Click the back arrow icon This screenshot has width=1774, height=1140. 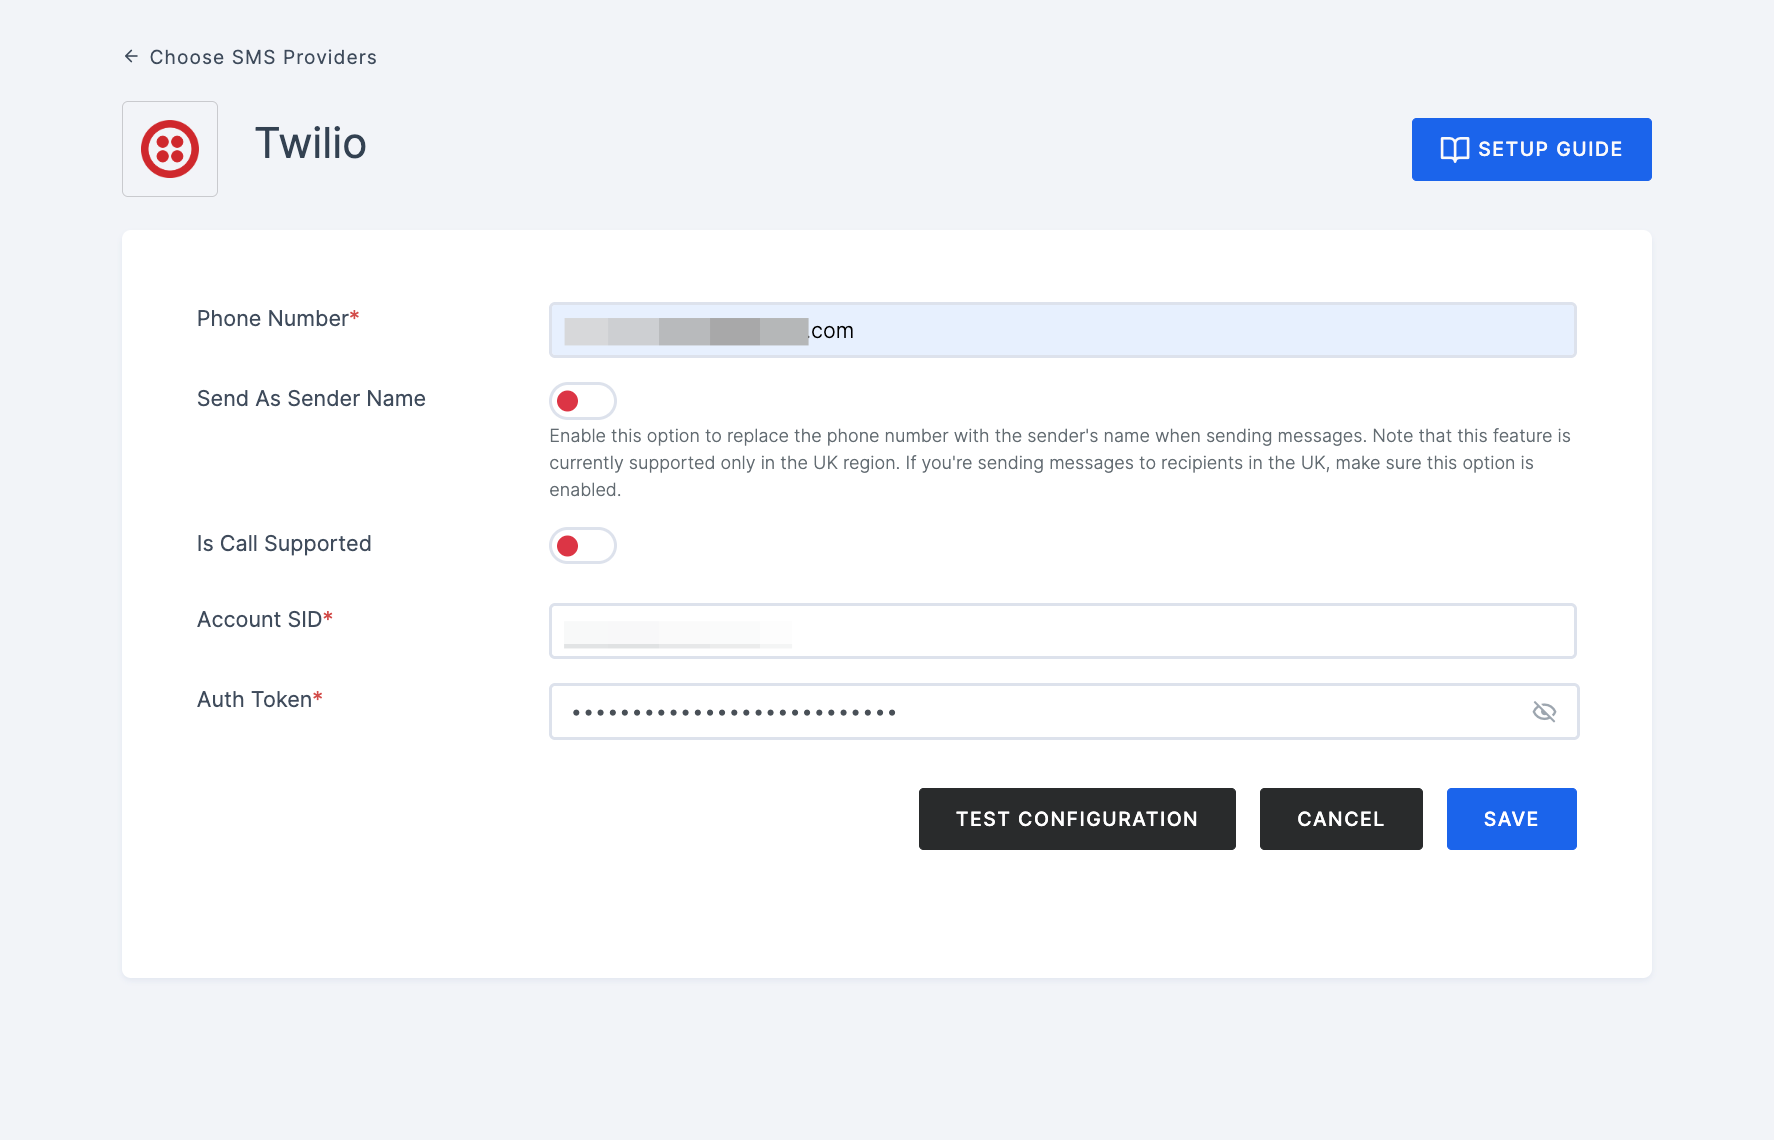tap(131, 57)
